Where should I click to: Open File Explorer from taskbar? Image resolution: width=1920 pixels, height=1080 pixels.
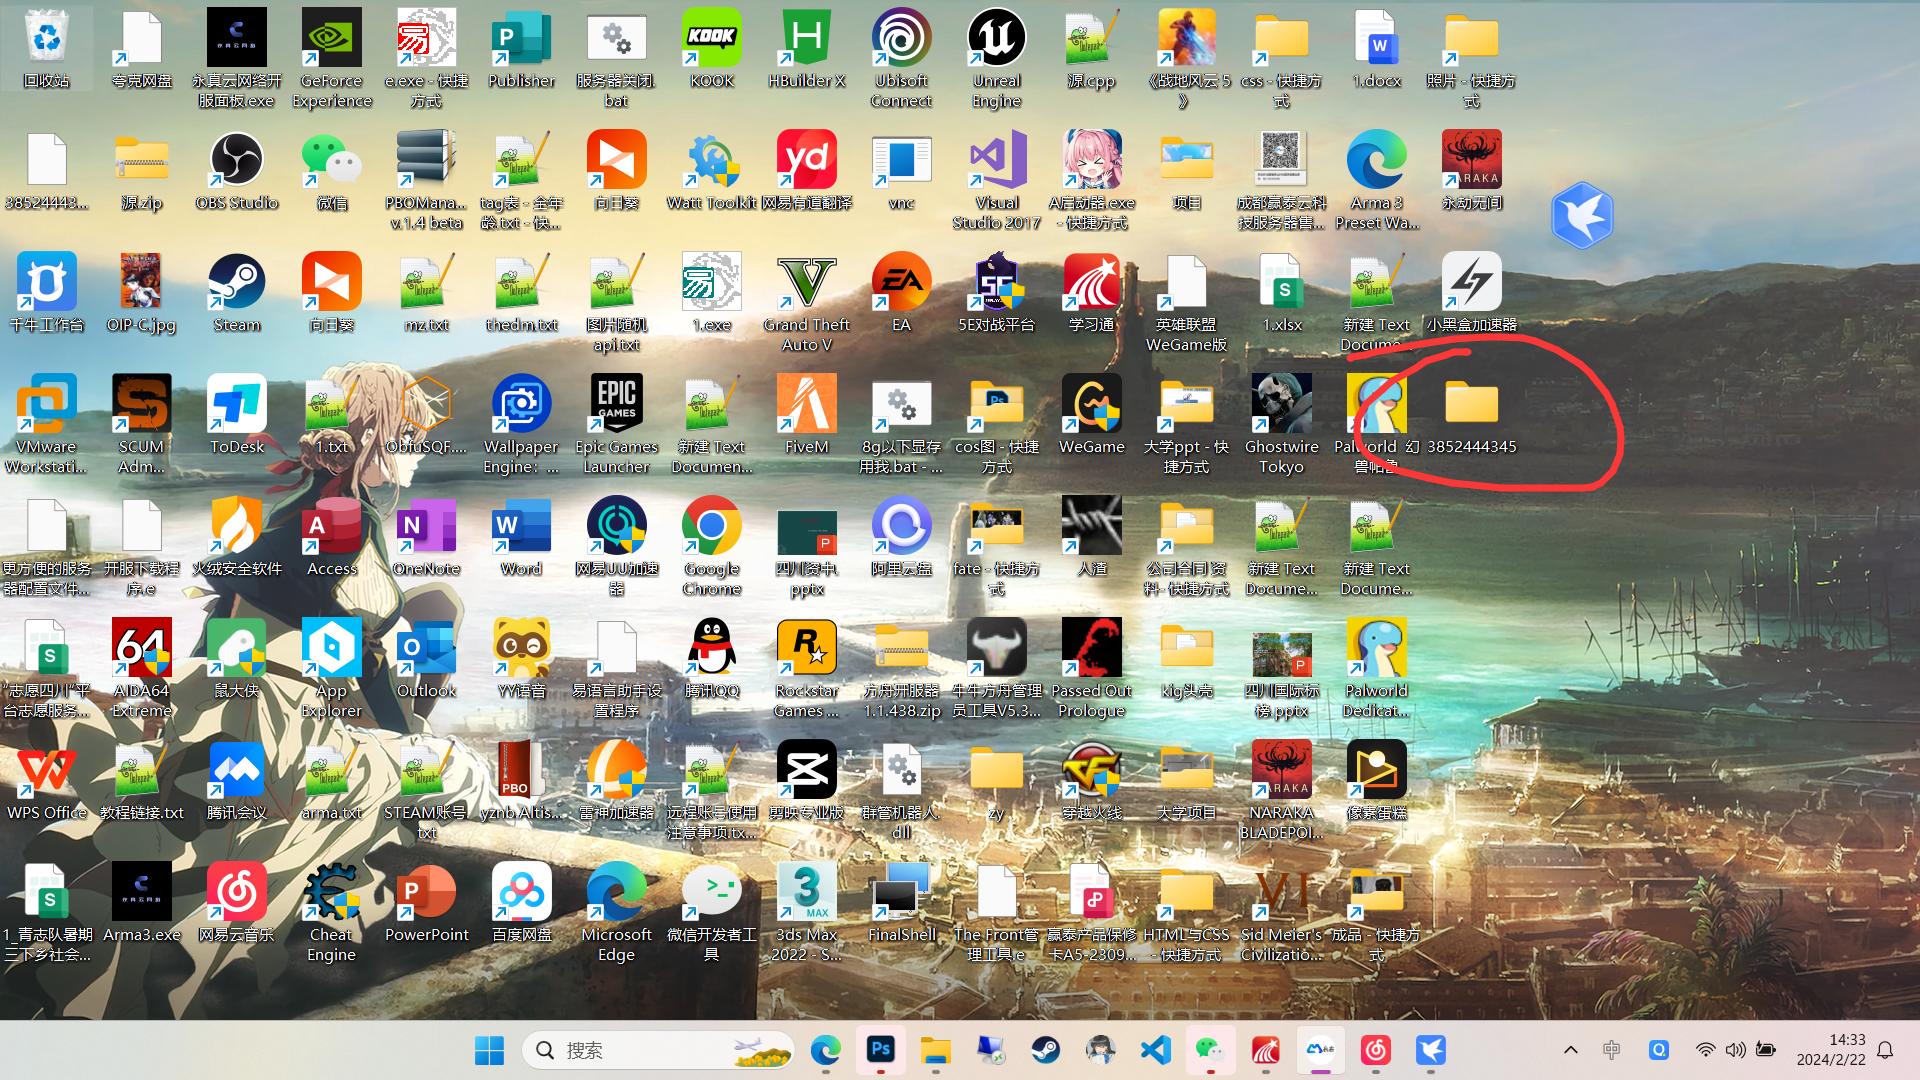click(x=936, y=1050)
